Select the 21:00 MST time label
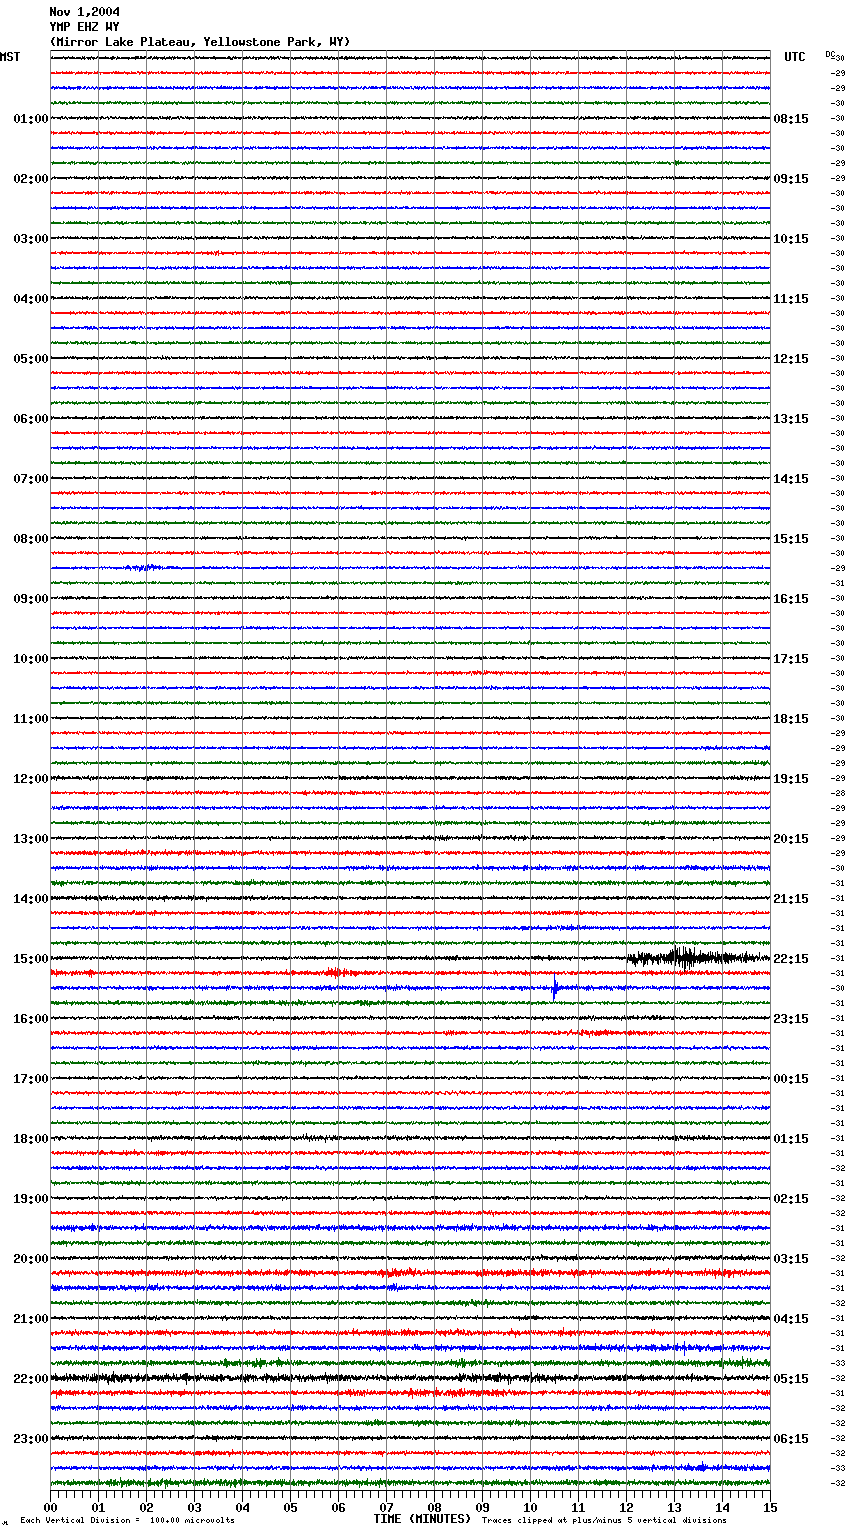850x1534 pixels. point(31,1319)
